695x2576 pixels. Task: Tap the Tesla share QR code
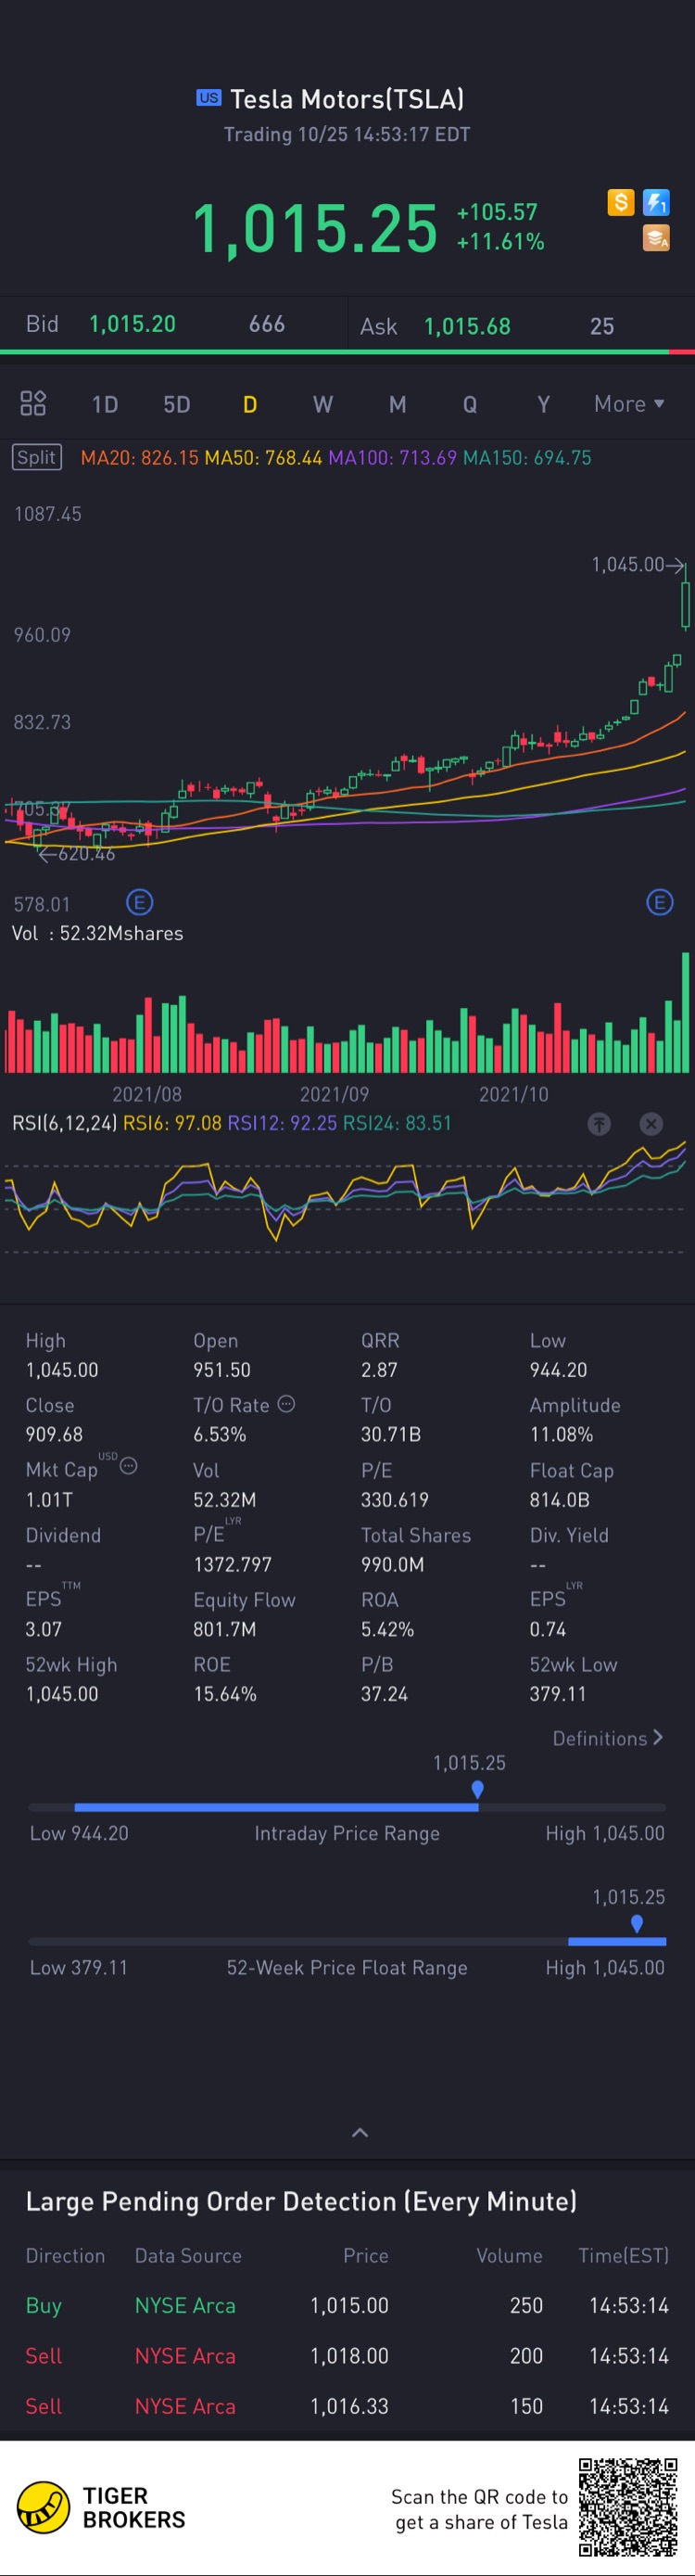coord(628,2507)
